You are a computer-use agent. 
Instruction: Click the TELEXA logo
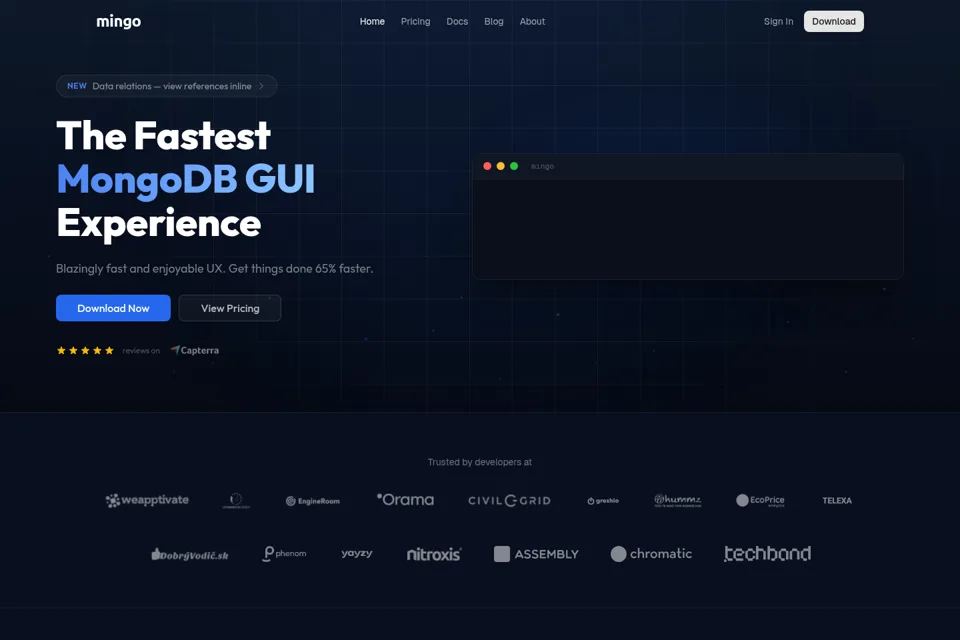coord(837,500)
